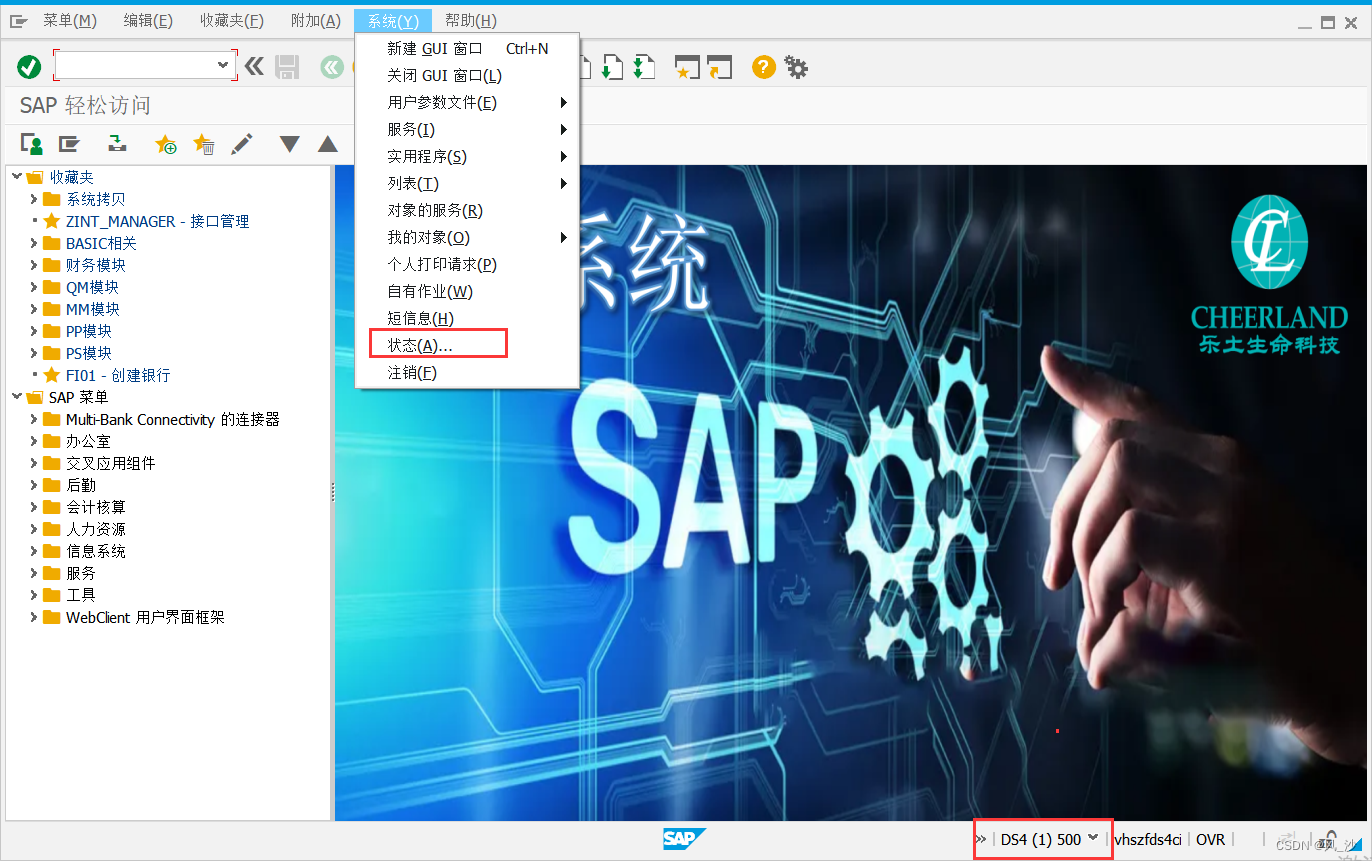Click the menu icon left of 菜单(M)
The width and height of the screenshot is (1372, 861).
[19, 21]
